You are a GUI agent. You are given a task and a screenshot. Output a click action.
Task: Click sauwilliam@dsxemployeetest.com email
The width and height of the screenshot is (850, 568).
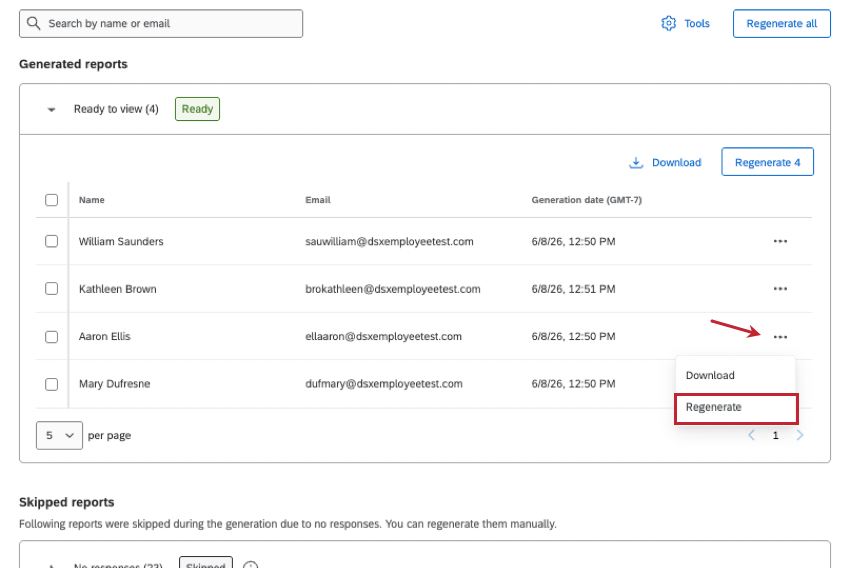pos(389,241)
